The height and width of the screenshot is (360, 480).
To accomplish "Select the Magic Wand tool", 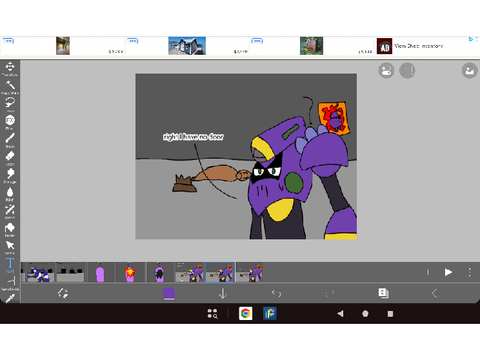I will pos(10,87).
